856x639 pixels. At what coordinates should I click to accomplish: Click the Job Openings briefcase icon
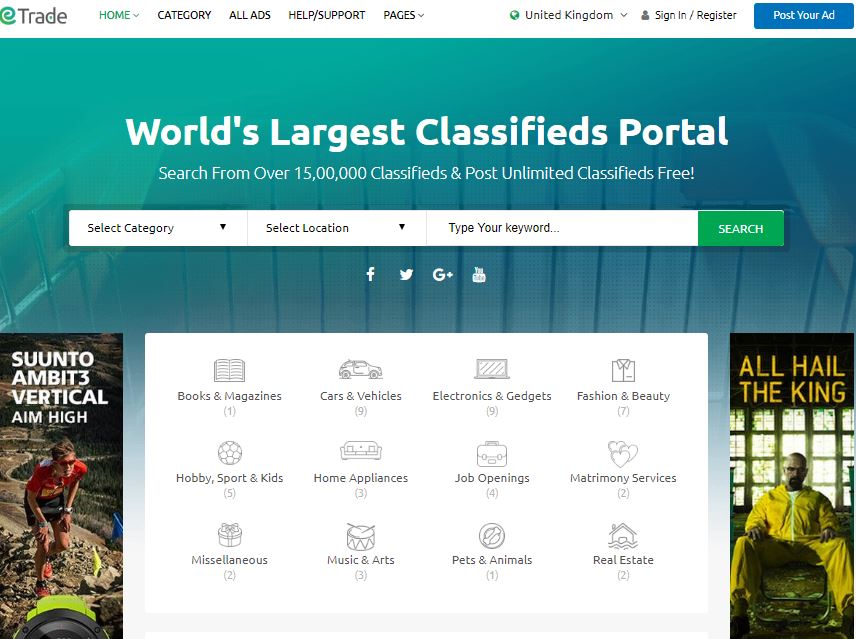pyautogui.click(x=492, y=453)
